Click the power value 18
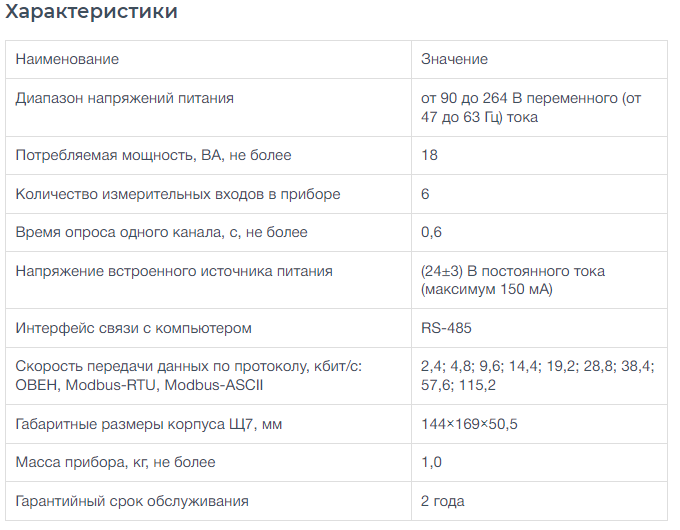The image size is (680, 530). [x=429, y=155]
